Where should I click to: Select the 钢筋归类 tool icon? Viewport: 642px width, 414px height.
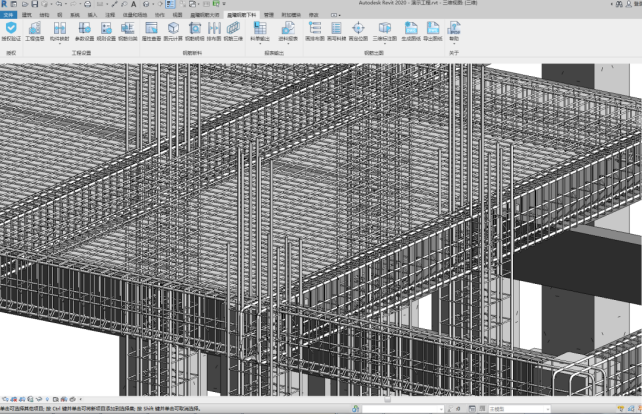(x=128, y=30)
